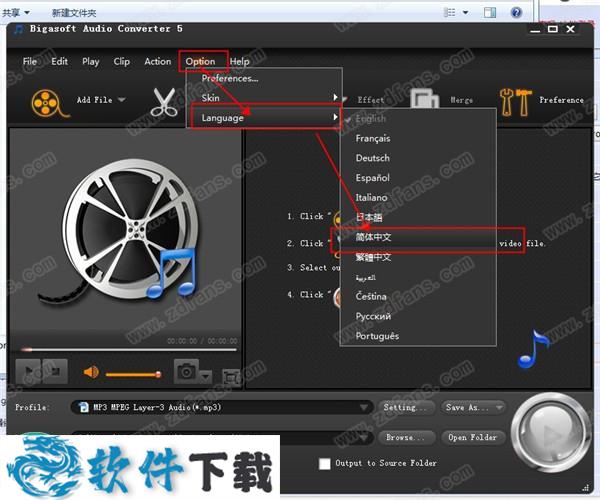Click the stop button in preview player
Viewport: 600px width, 500px height.
click(55, 371)
